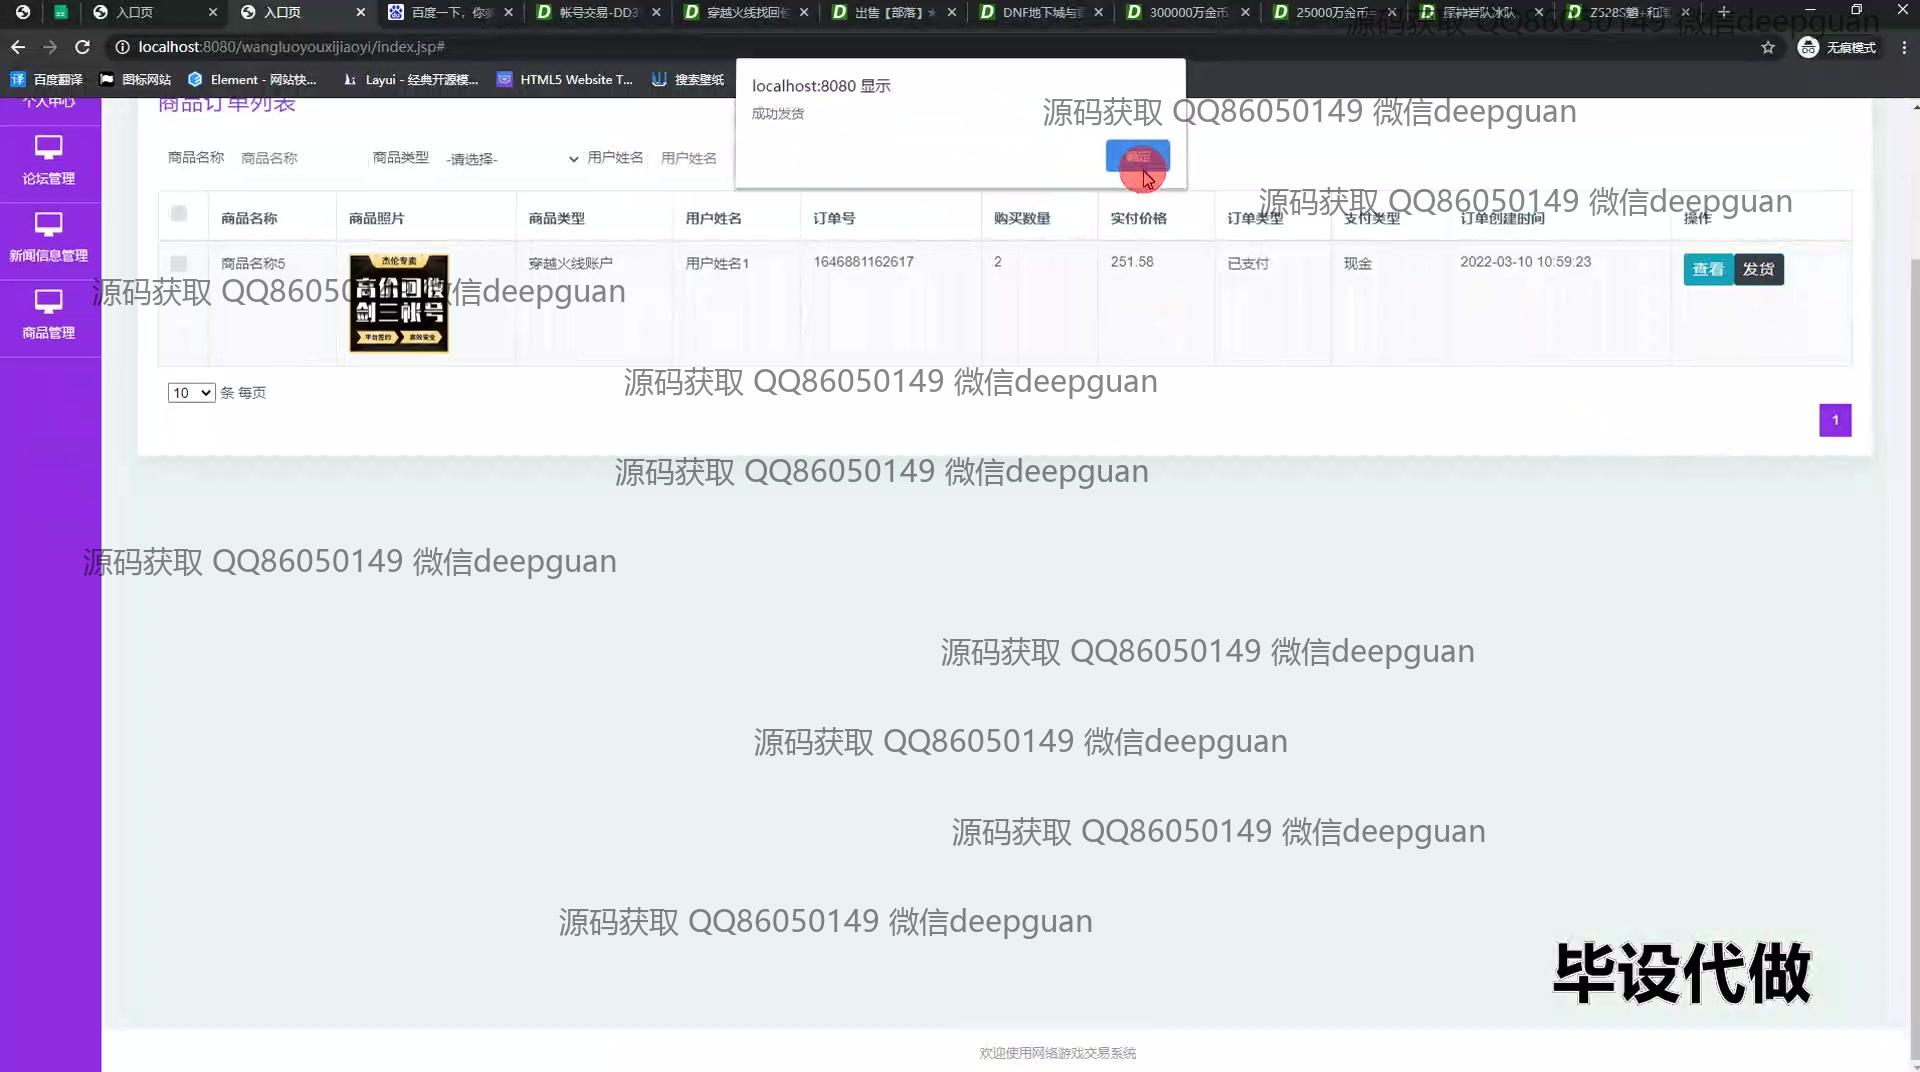Viewport: 1920px width, 1072px height.
Task: Click 确定 in the alert dialog
Action: [x=1137, y=156]
